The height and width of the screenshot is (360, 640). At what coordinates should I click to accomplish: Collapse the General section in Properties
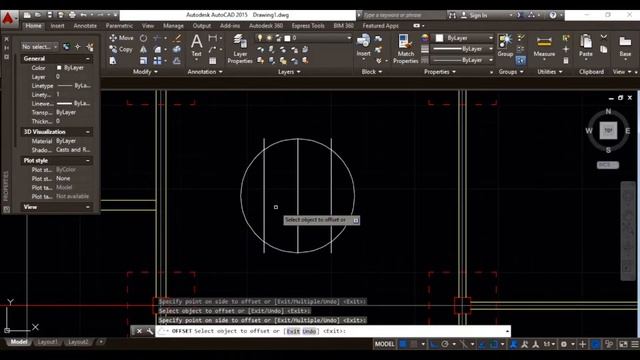tap(88, 59)
